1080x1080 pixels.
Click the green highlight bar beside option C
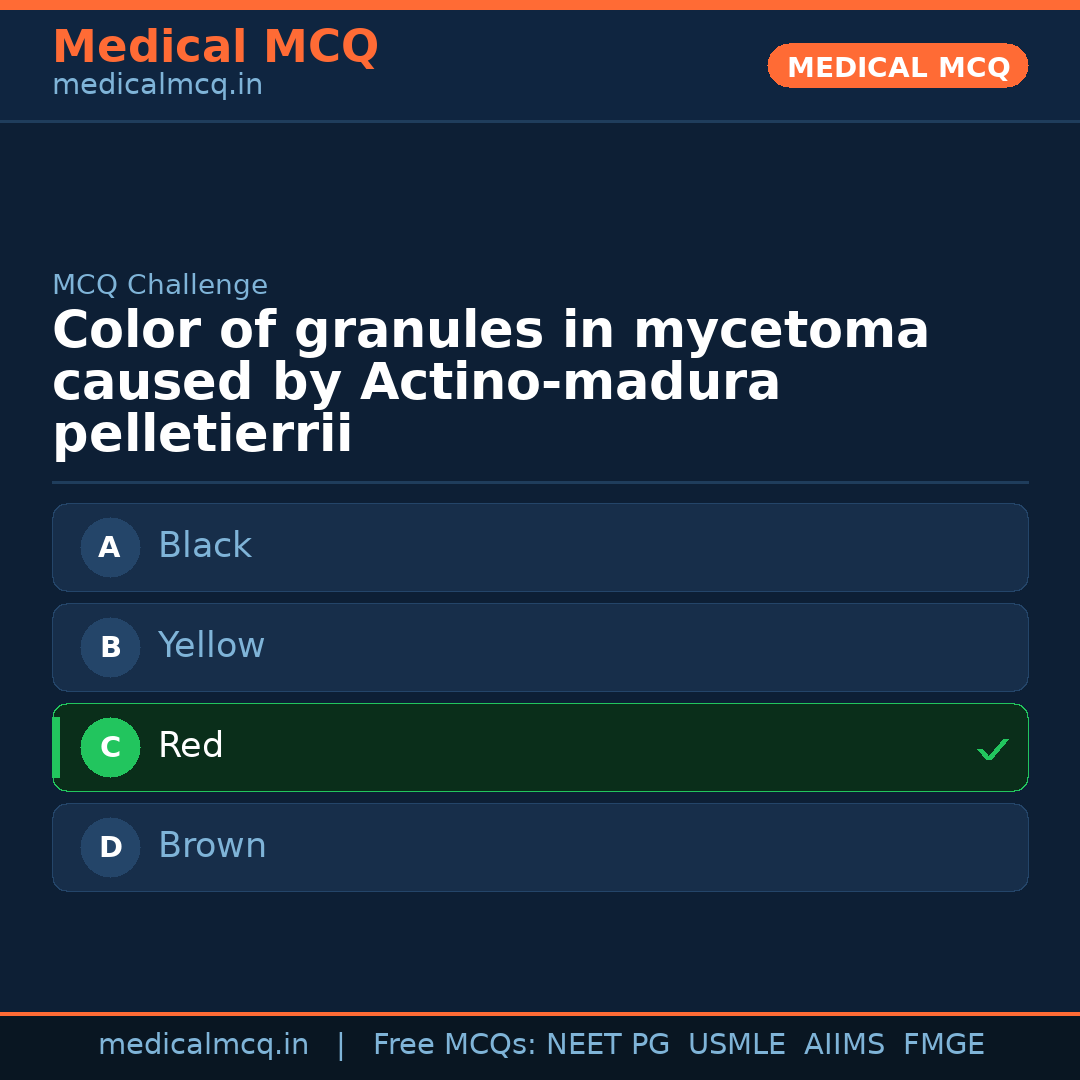56,747
